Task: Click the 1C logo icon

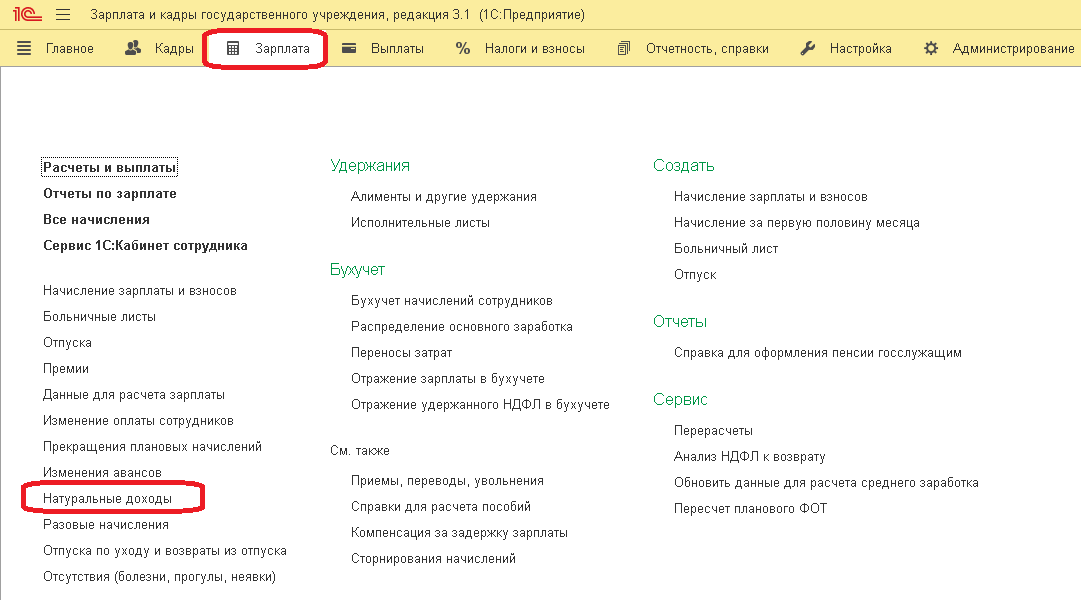Action: (x=27, y=14)
